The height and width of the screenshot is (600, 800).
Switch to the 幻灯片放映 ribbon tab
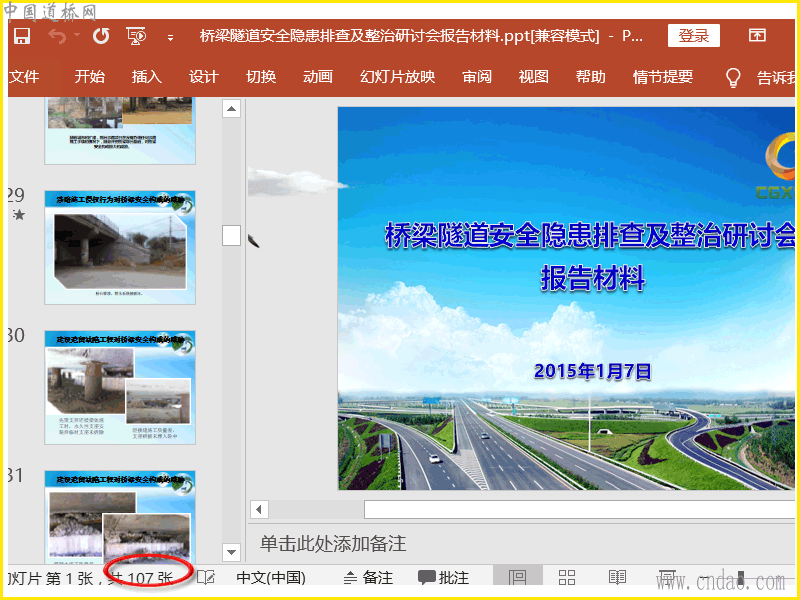(x=397, y=77)
